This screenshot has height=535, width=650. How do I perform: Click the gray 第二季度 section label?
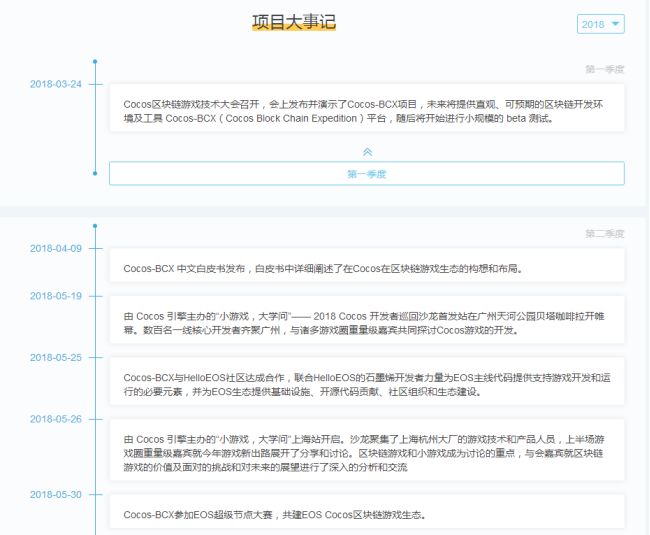pyautogui.click(x=604, y=234)
